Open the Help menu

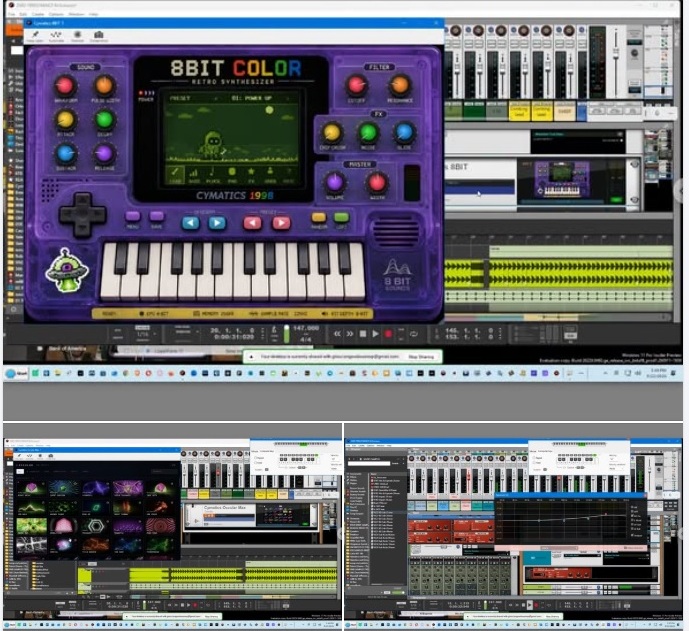pos(94,14)
